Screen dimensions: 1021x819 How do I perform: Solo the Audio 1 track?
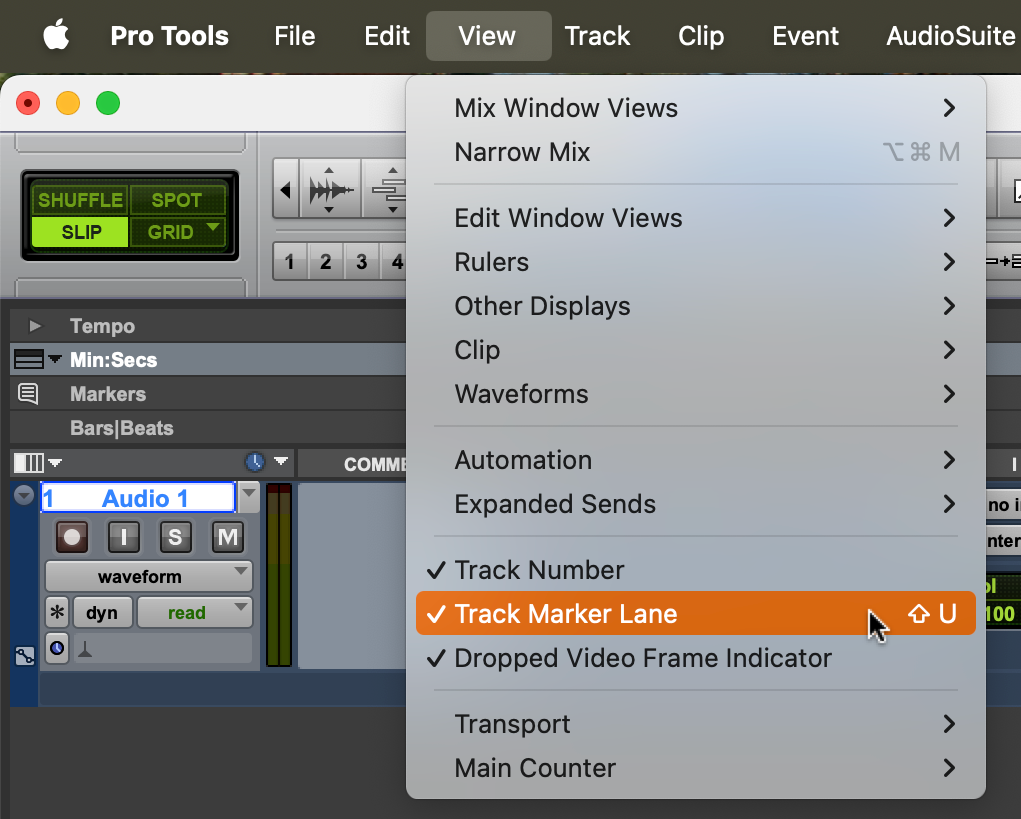(175, 537)
